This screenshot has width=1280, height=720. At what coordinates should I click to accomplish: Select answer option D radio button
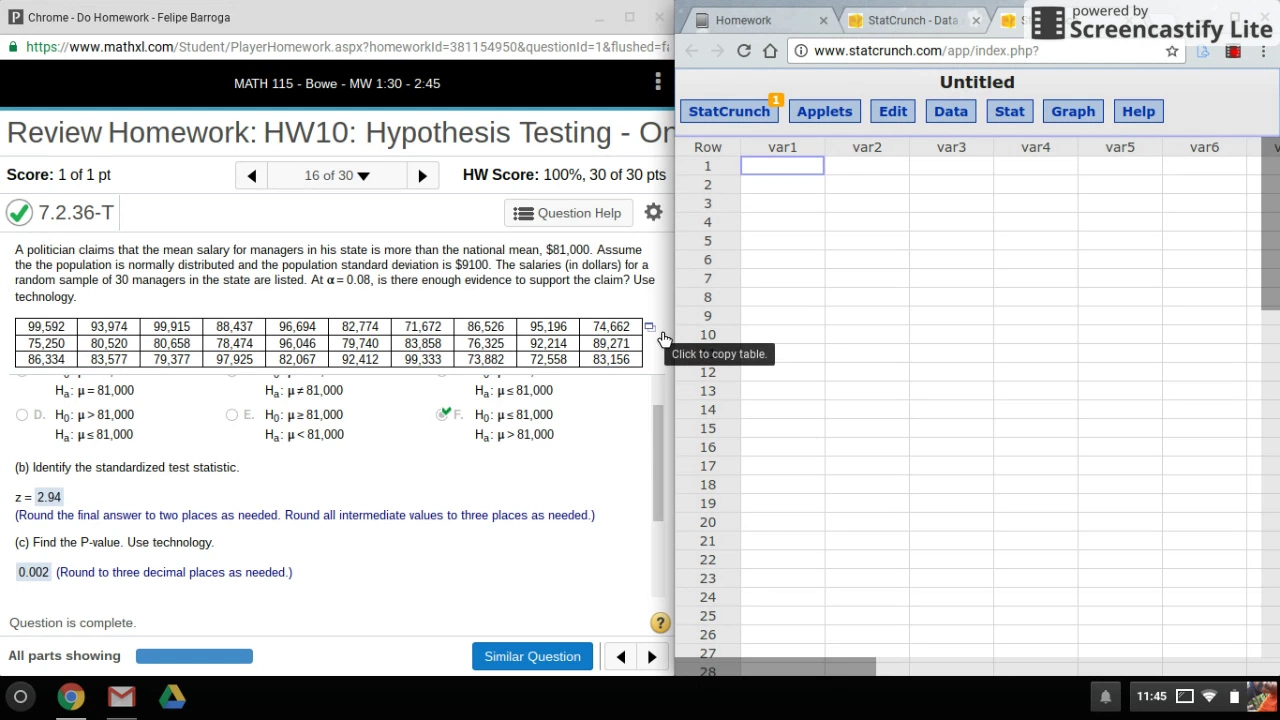pyautogui.click(x=22, y=415)
